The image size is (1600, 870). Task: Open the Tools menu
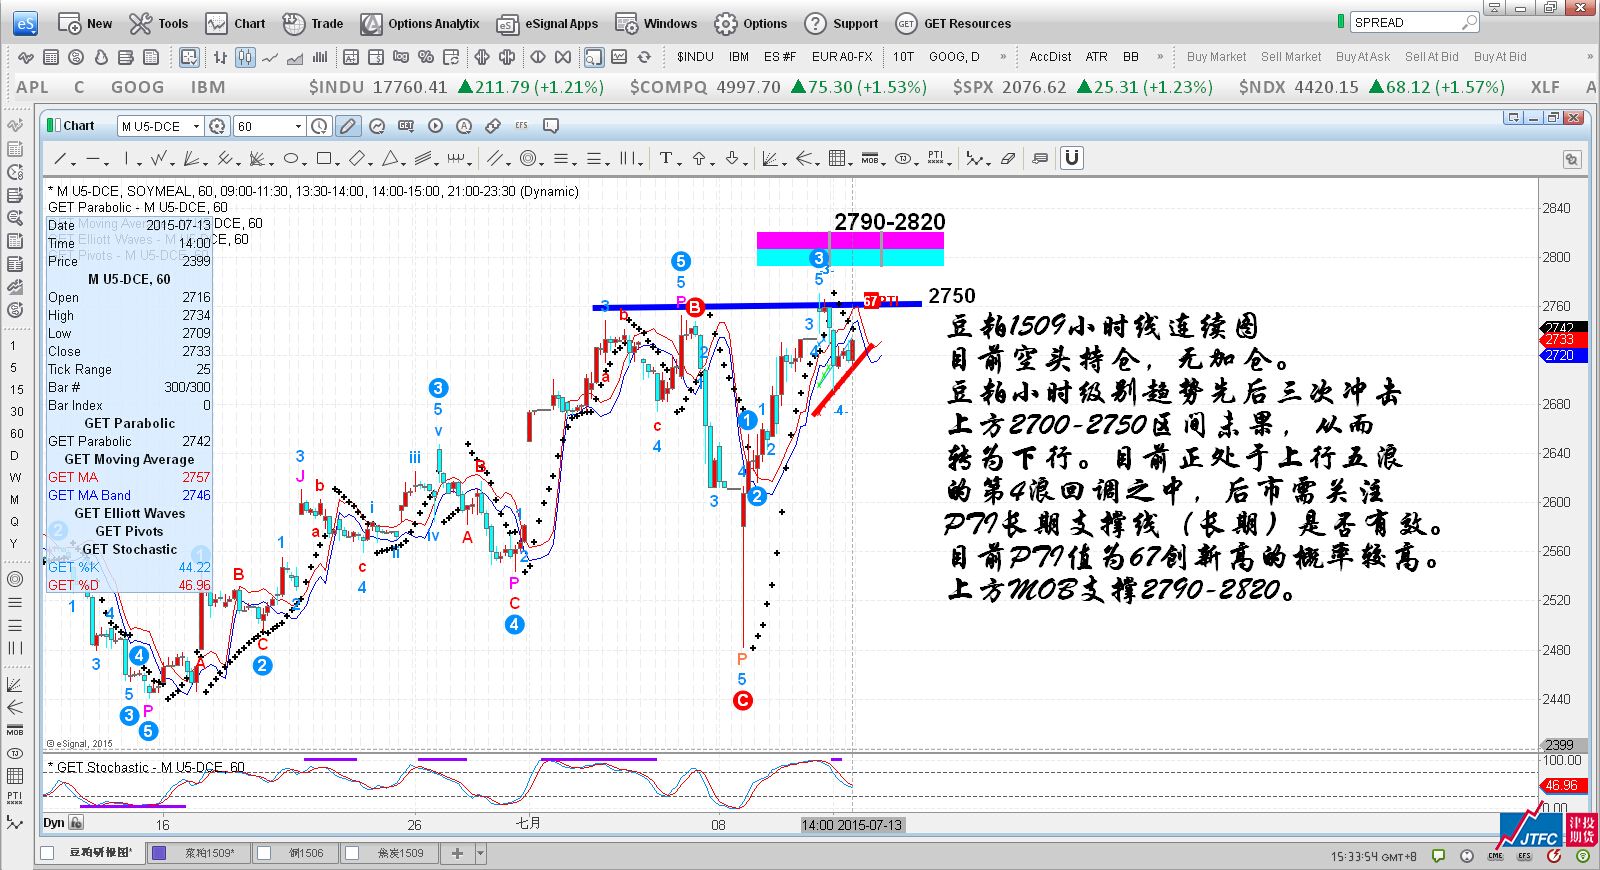pos(159,23)
